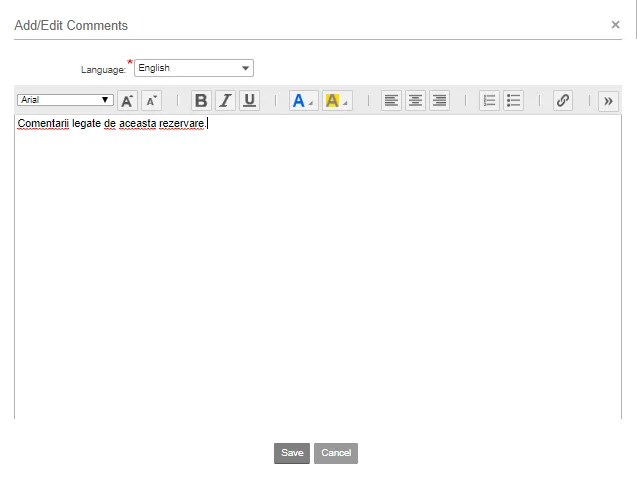Insert a numbered list
The image size is (637, 477).
[x=489, y=100]
